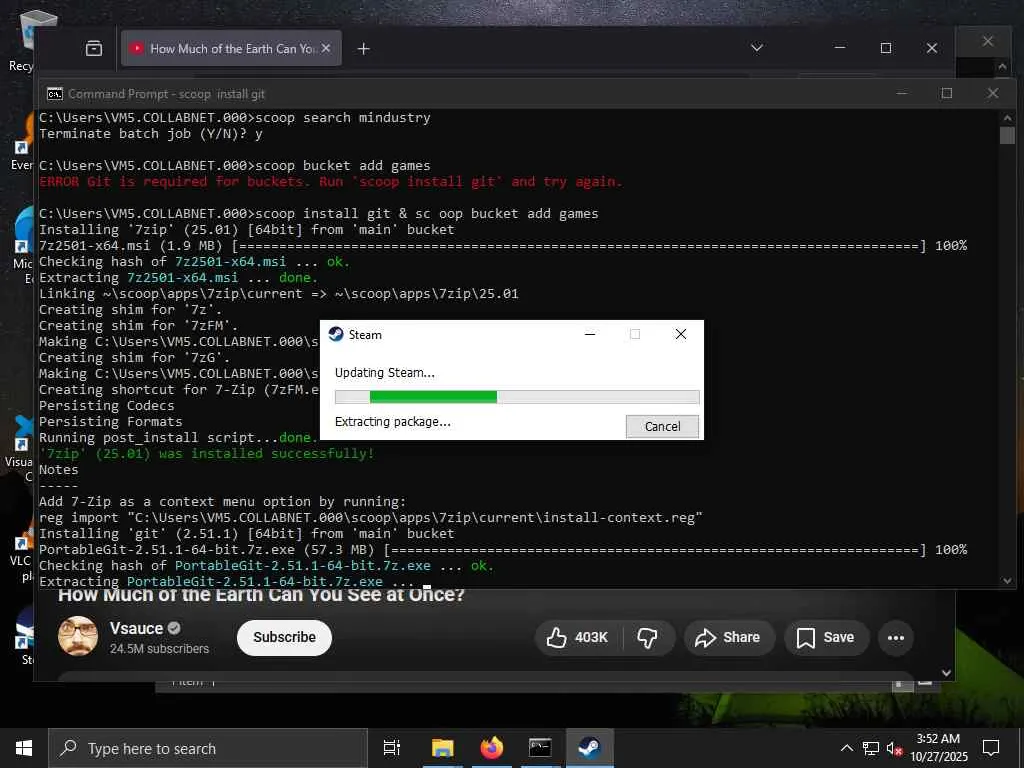Click the taskbar search box
This screenshot has height=768, width=1024.
[x=208, y=748]
